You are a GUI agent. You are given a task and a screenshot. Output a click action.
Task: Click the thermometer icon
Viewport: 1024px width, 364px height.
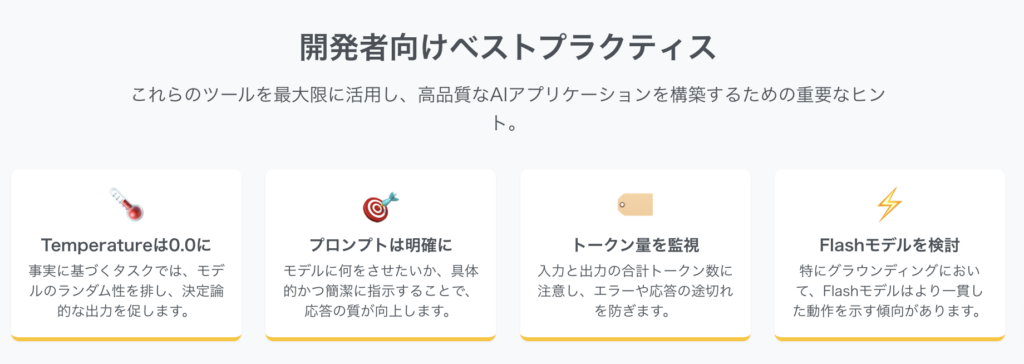click(x=126, y=204)
